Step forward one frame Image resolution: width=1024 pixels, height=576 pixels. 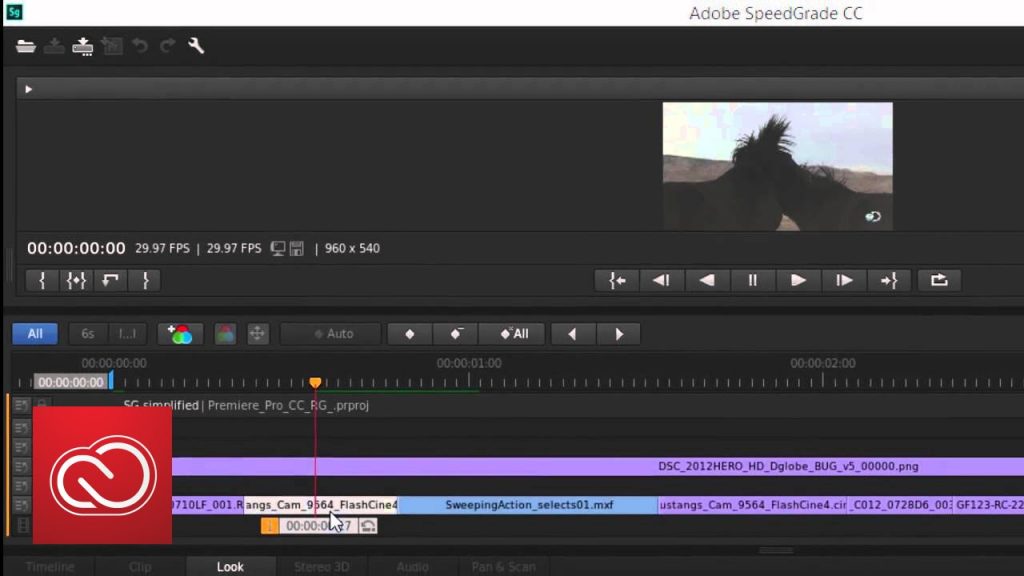(x=844, y=281)
